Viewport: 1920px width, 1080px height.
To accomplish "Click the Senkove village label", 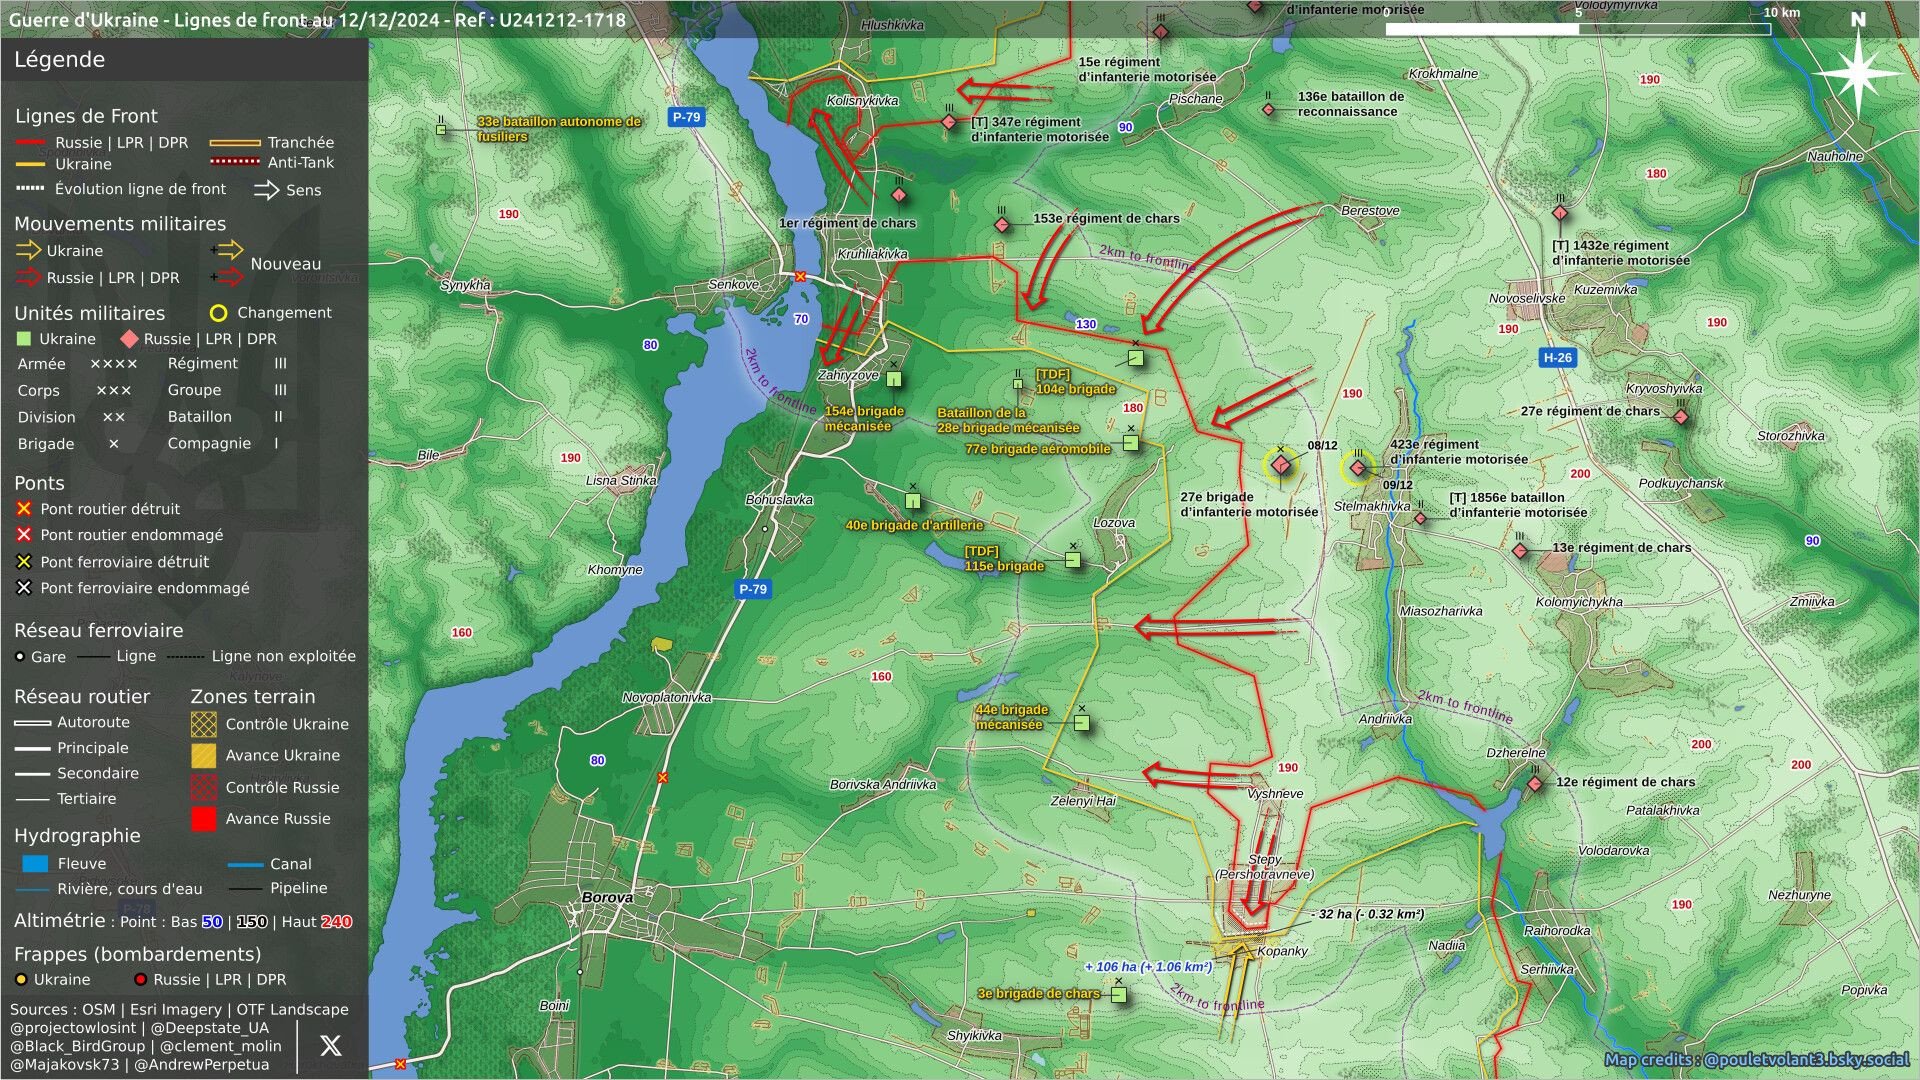I will tap(733, 285).
